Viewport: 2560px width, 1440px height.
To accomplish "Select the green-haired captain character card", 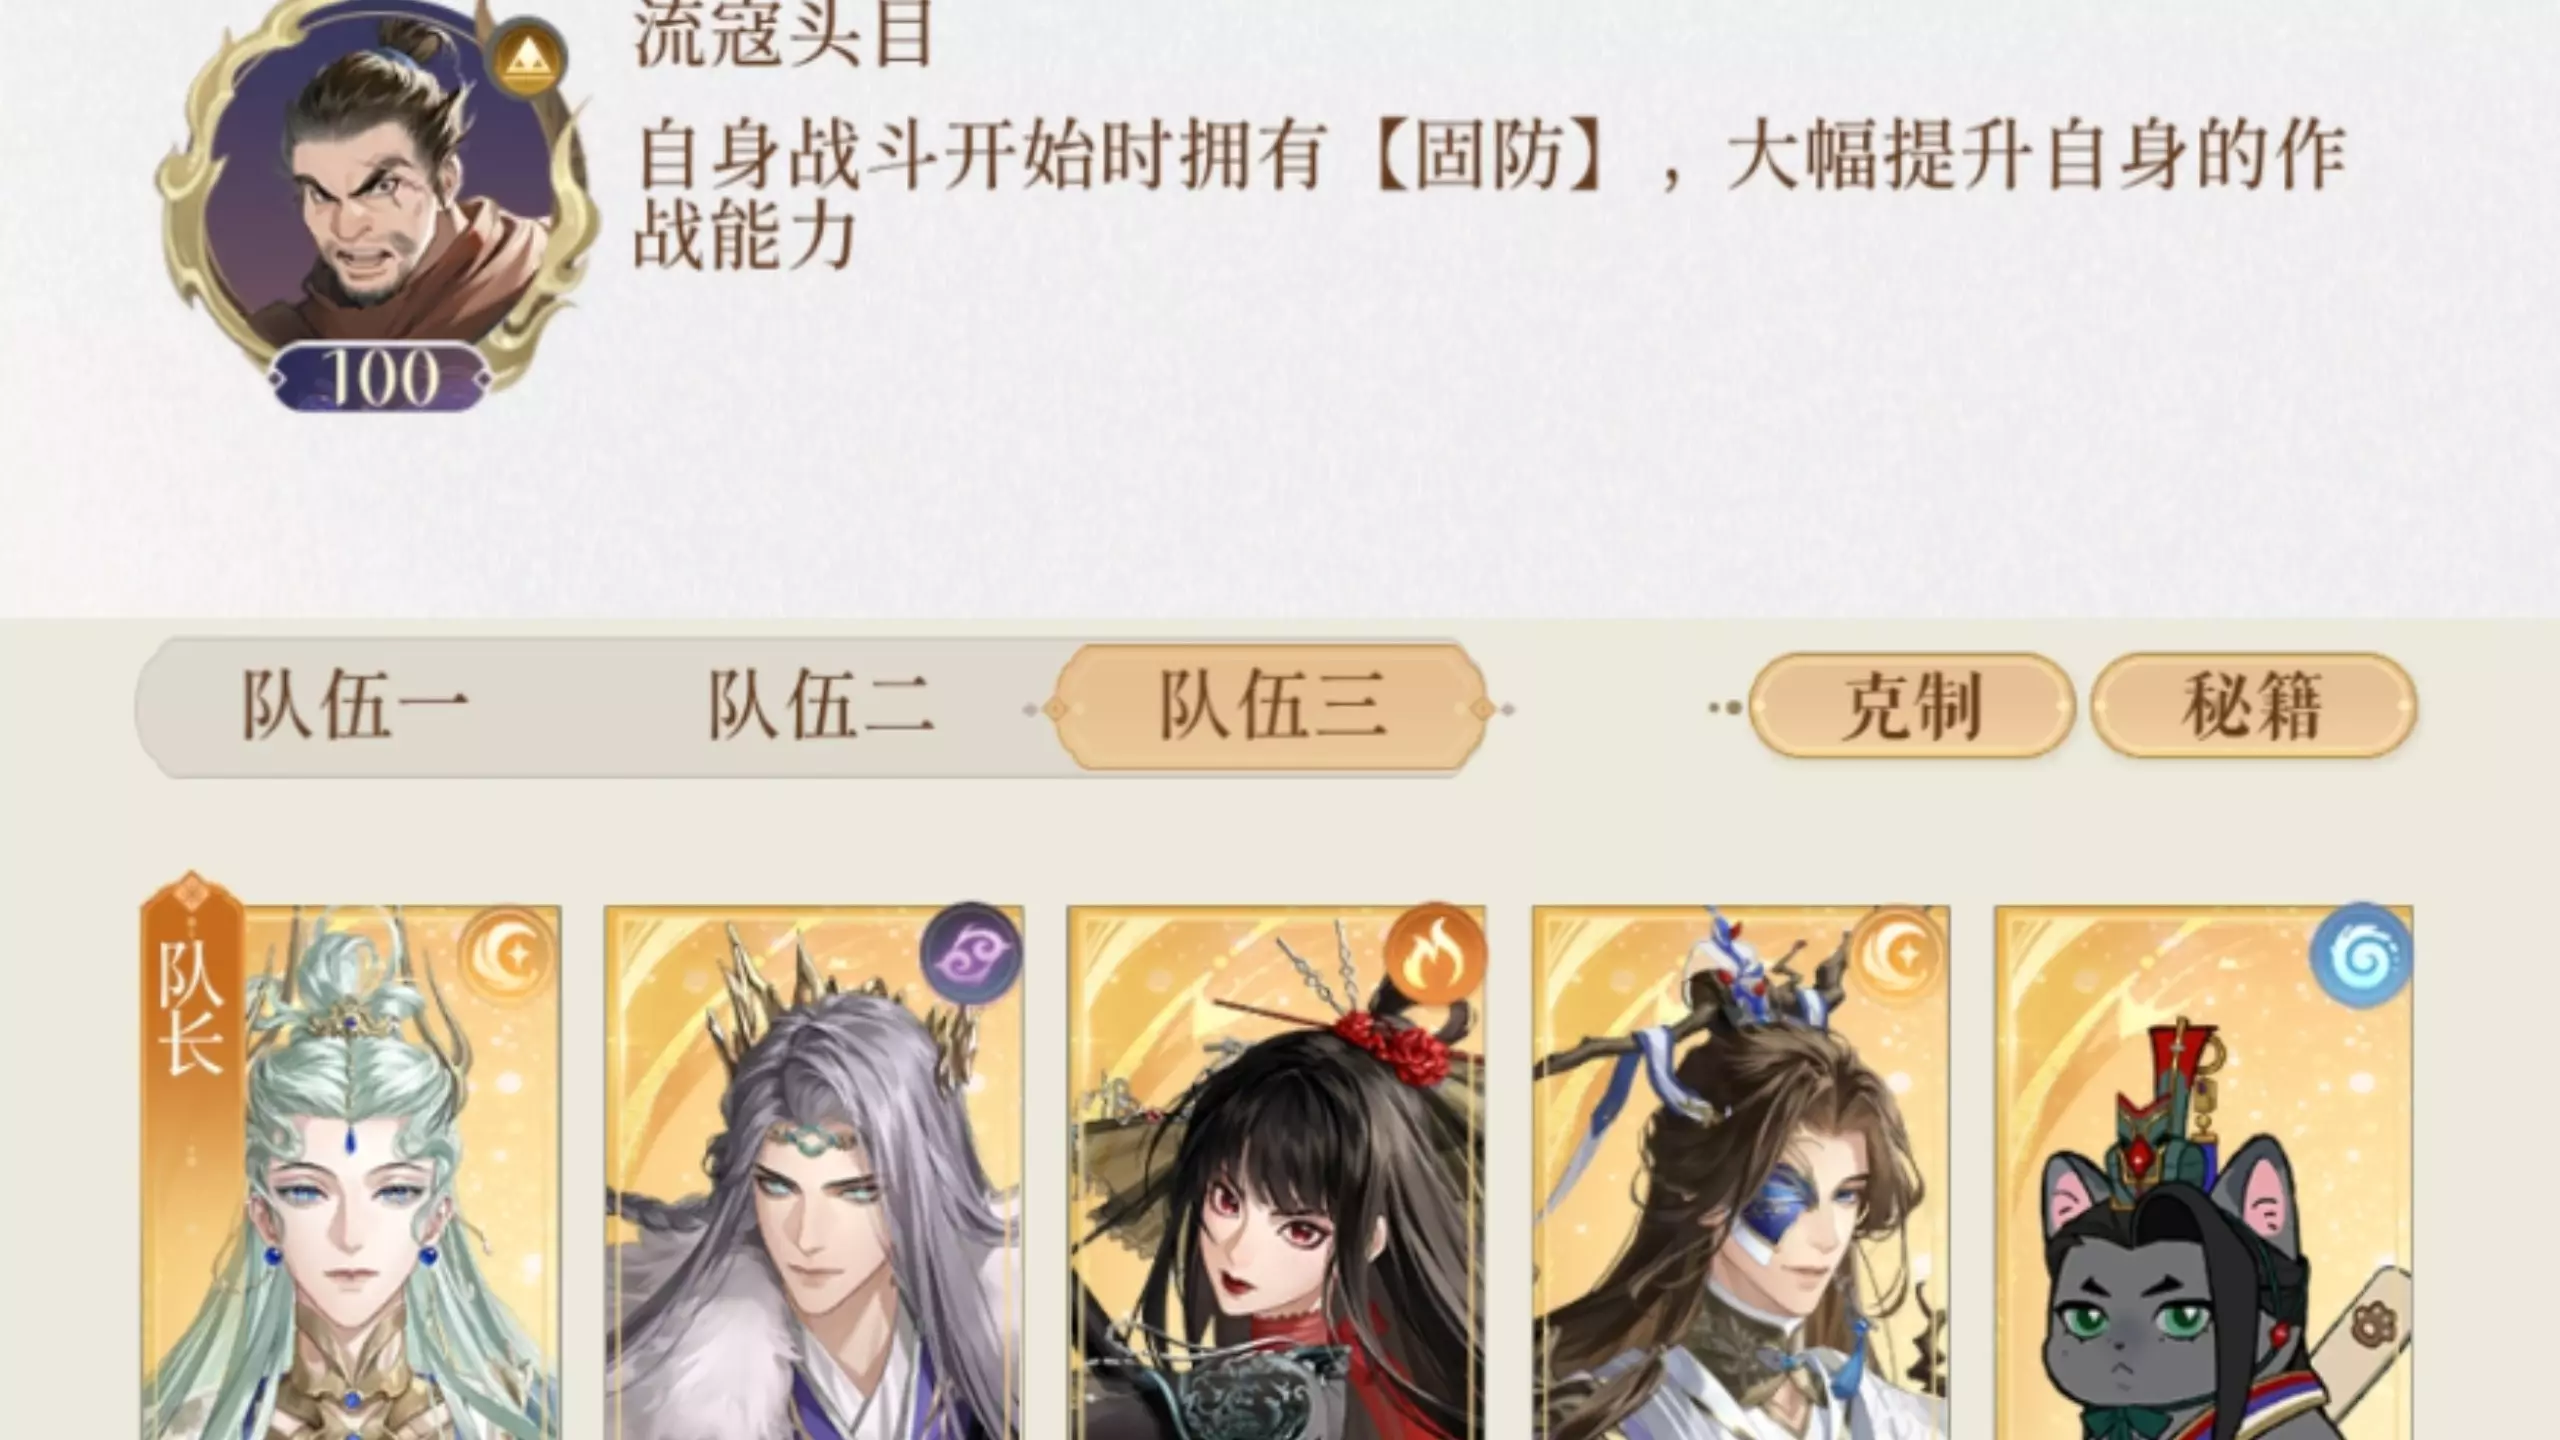I will click(350, 1172).
